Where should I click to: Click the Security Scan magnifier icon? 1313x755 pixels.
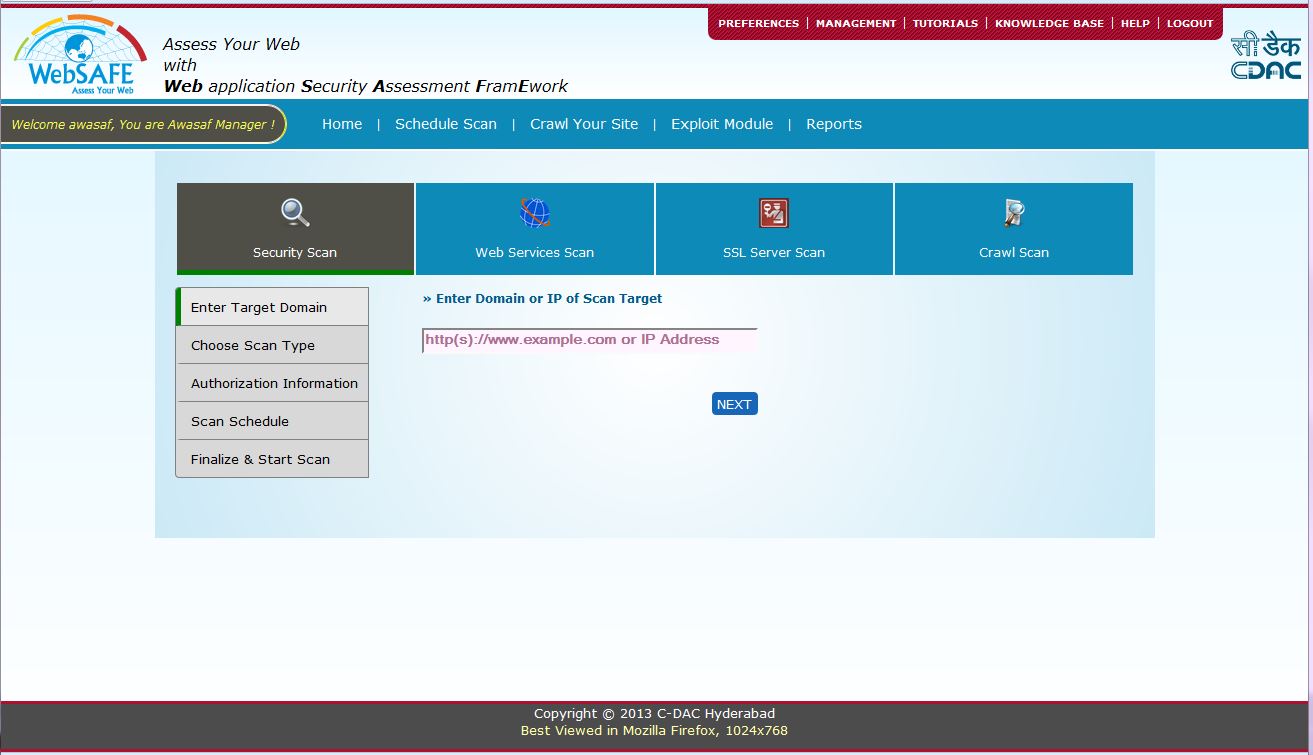295,213
